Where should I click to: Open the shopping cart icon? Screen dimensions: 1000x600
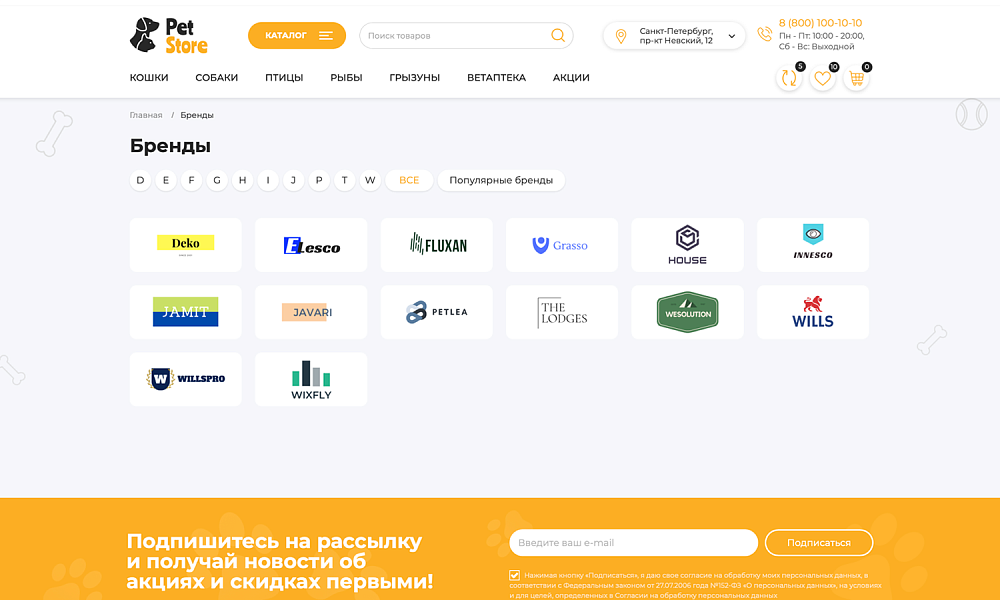[856, 77]
